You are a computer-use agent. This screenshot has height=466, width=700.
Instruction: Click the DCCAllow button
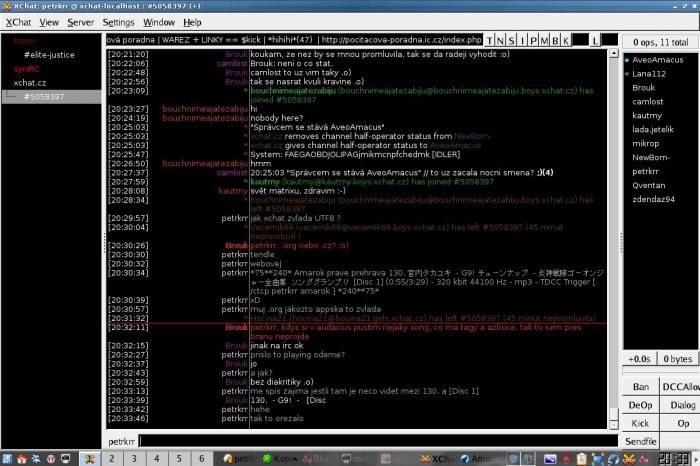pyautogui.click(x=680, y=387)
